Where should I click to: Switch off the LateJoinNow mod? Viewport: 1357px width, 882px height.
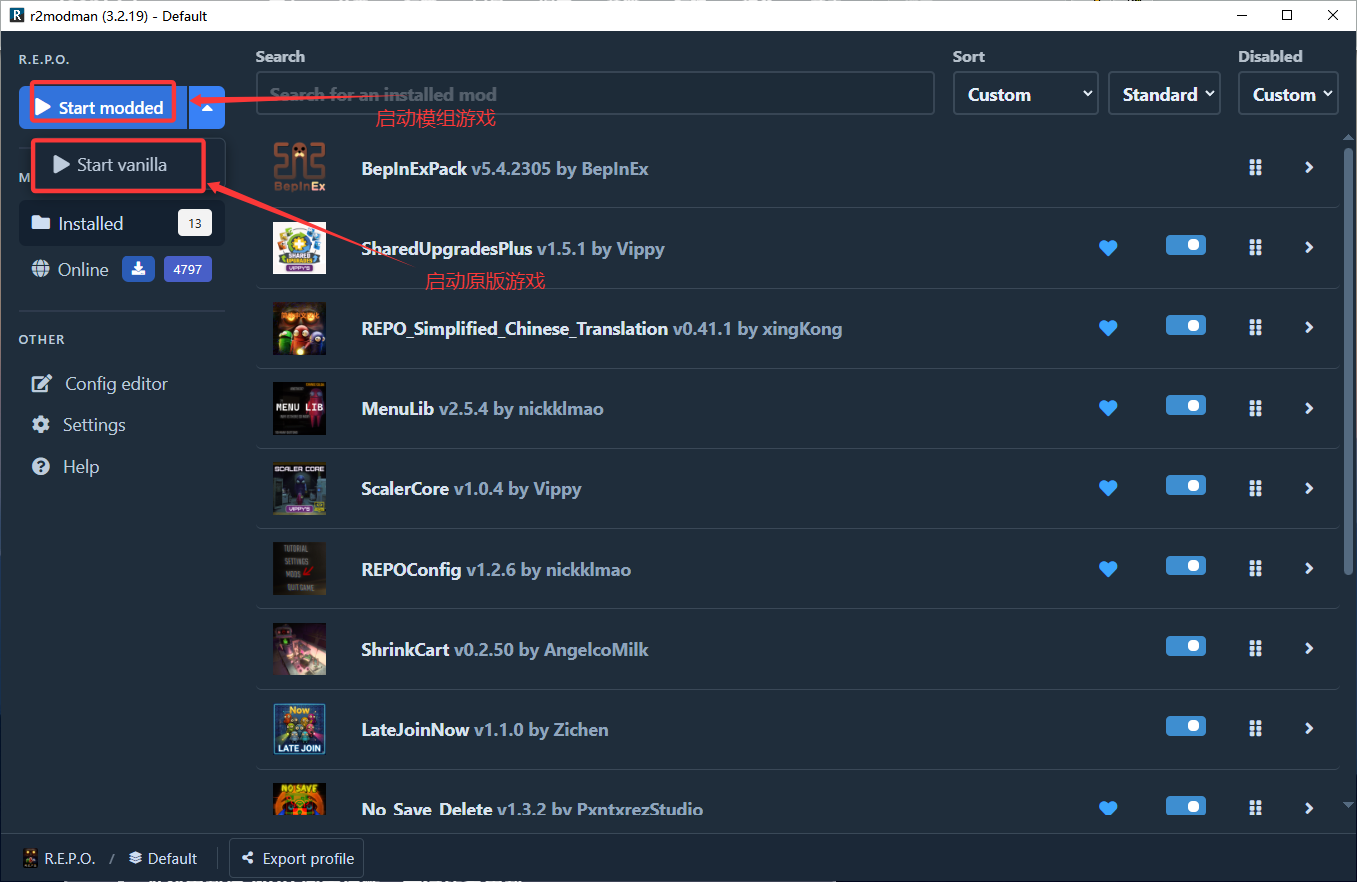coord(1185,727)
